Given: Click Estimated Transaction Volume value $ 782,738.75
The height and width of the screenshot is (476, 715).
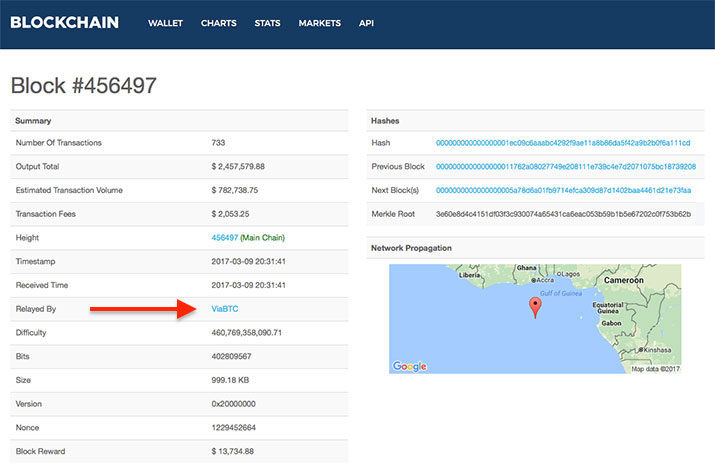Looking at the screenshot, I should coord(235,190).
